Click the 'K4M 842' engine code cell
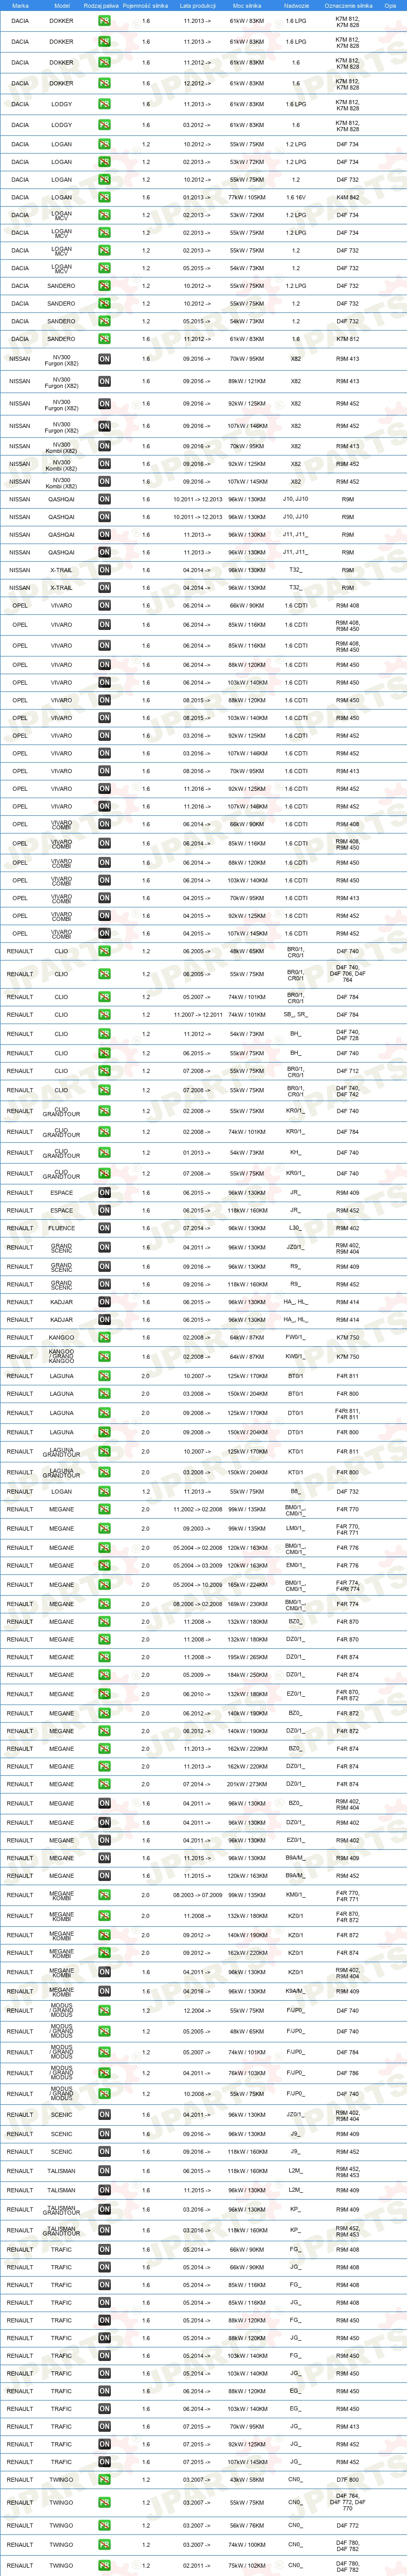407x2576 pixels. (348, 197)
